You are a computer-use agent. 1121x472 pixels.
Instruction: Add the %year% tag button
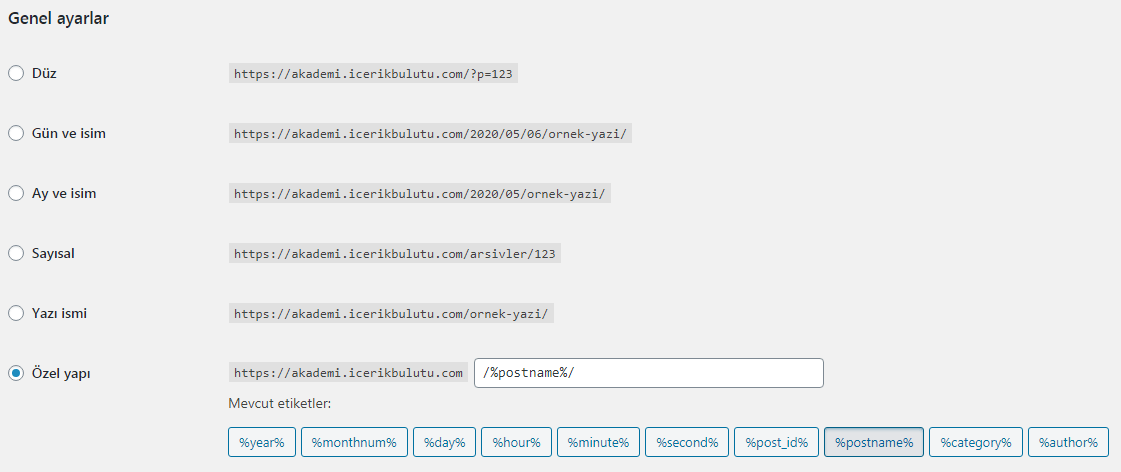click(x=262, y=442)
